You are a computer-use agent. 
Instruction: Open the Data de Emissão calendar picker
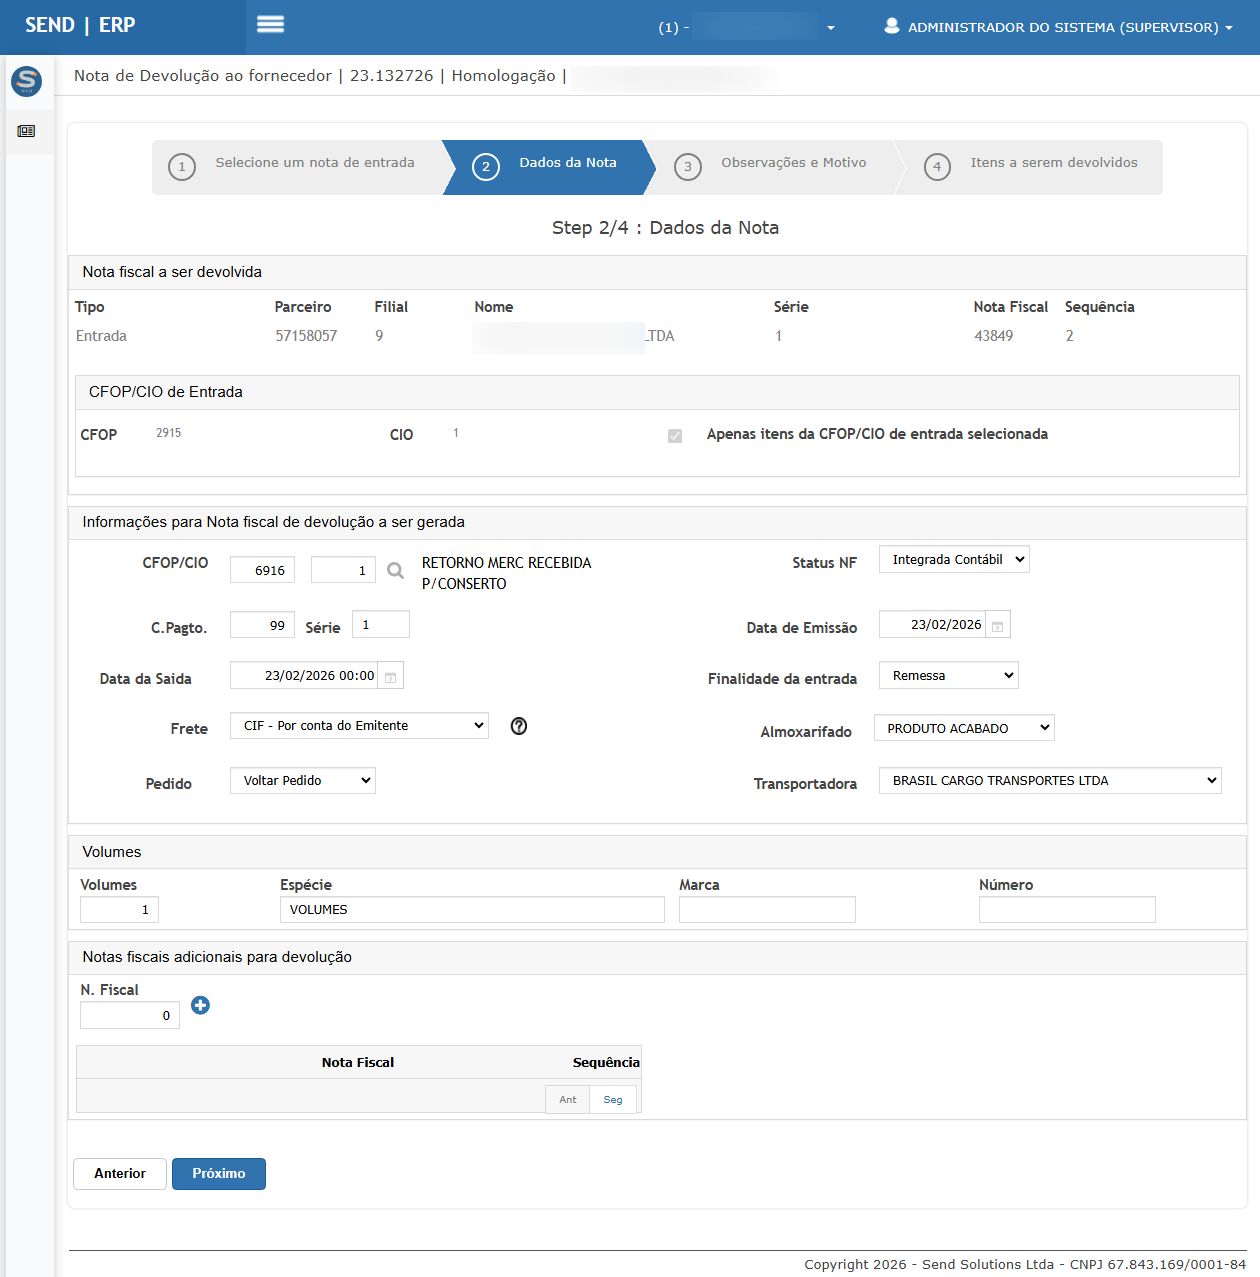tap(997, 626)
